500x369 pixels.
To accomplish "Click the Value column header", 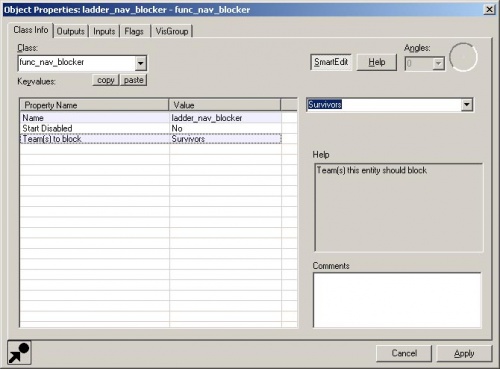I will [225, 105].
